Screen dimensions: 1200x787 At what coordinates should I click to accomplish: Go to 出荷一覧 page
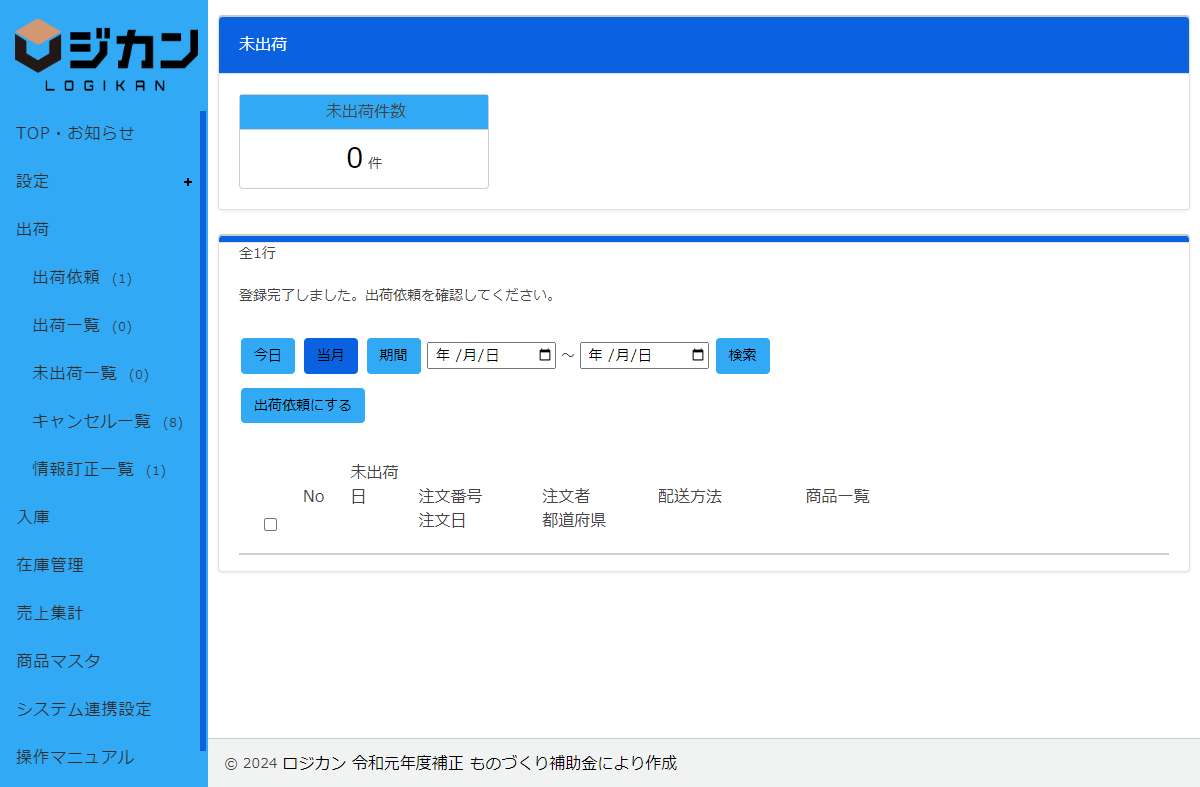tap(66, 325)
